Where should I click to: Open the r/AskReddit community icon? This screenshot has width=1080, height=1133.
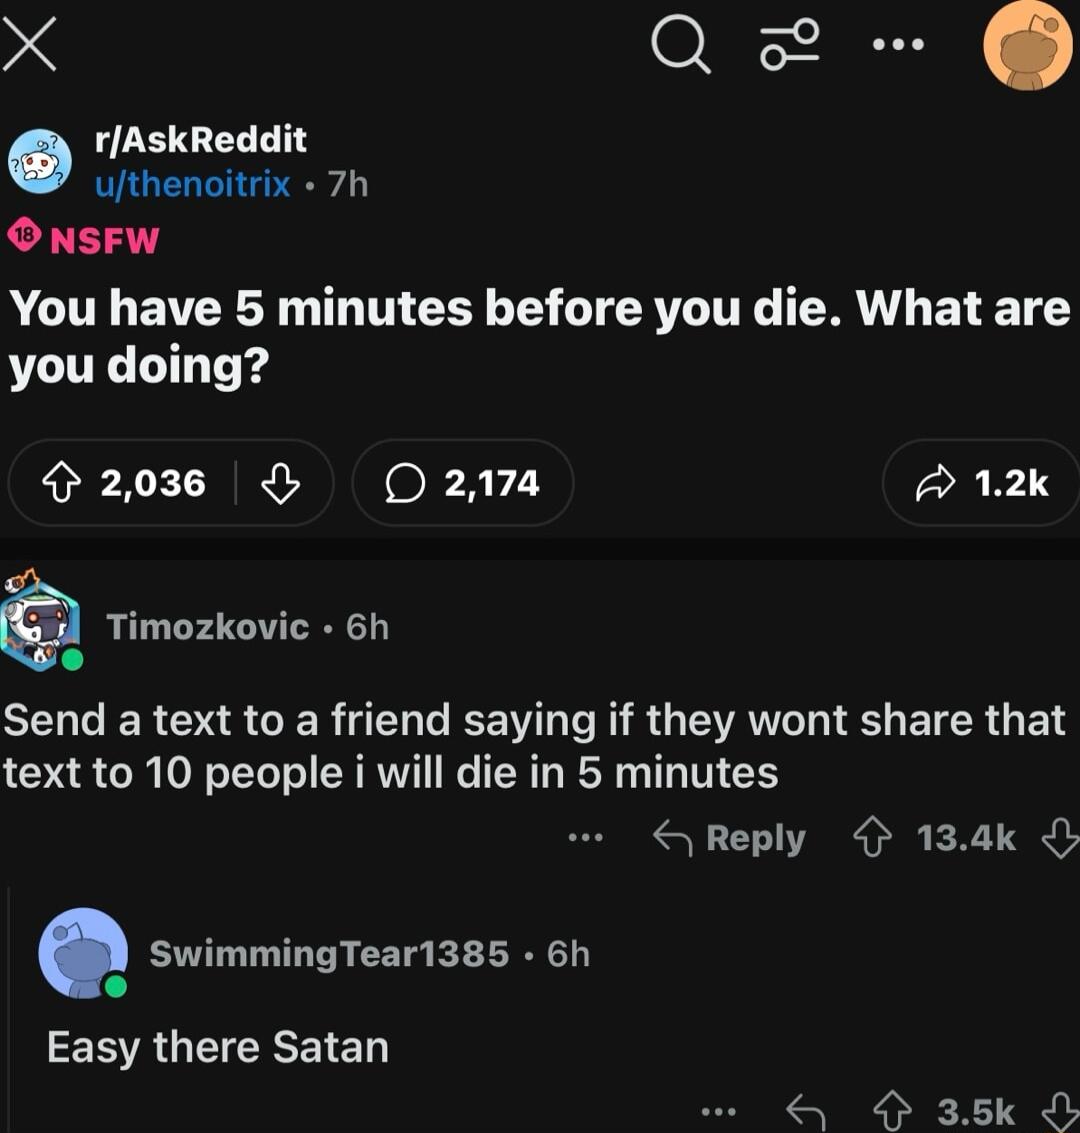click(40, 160)
